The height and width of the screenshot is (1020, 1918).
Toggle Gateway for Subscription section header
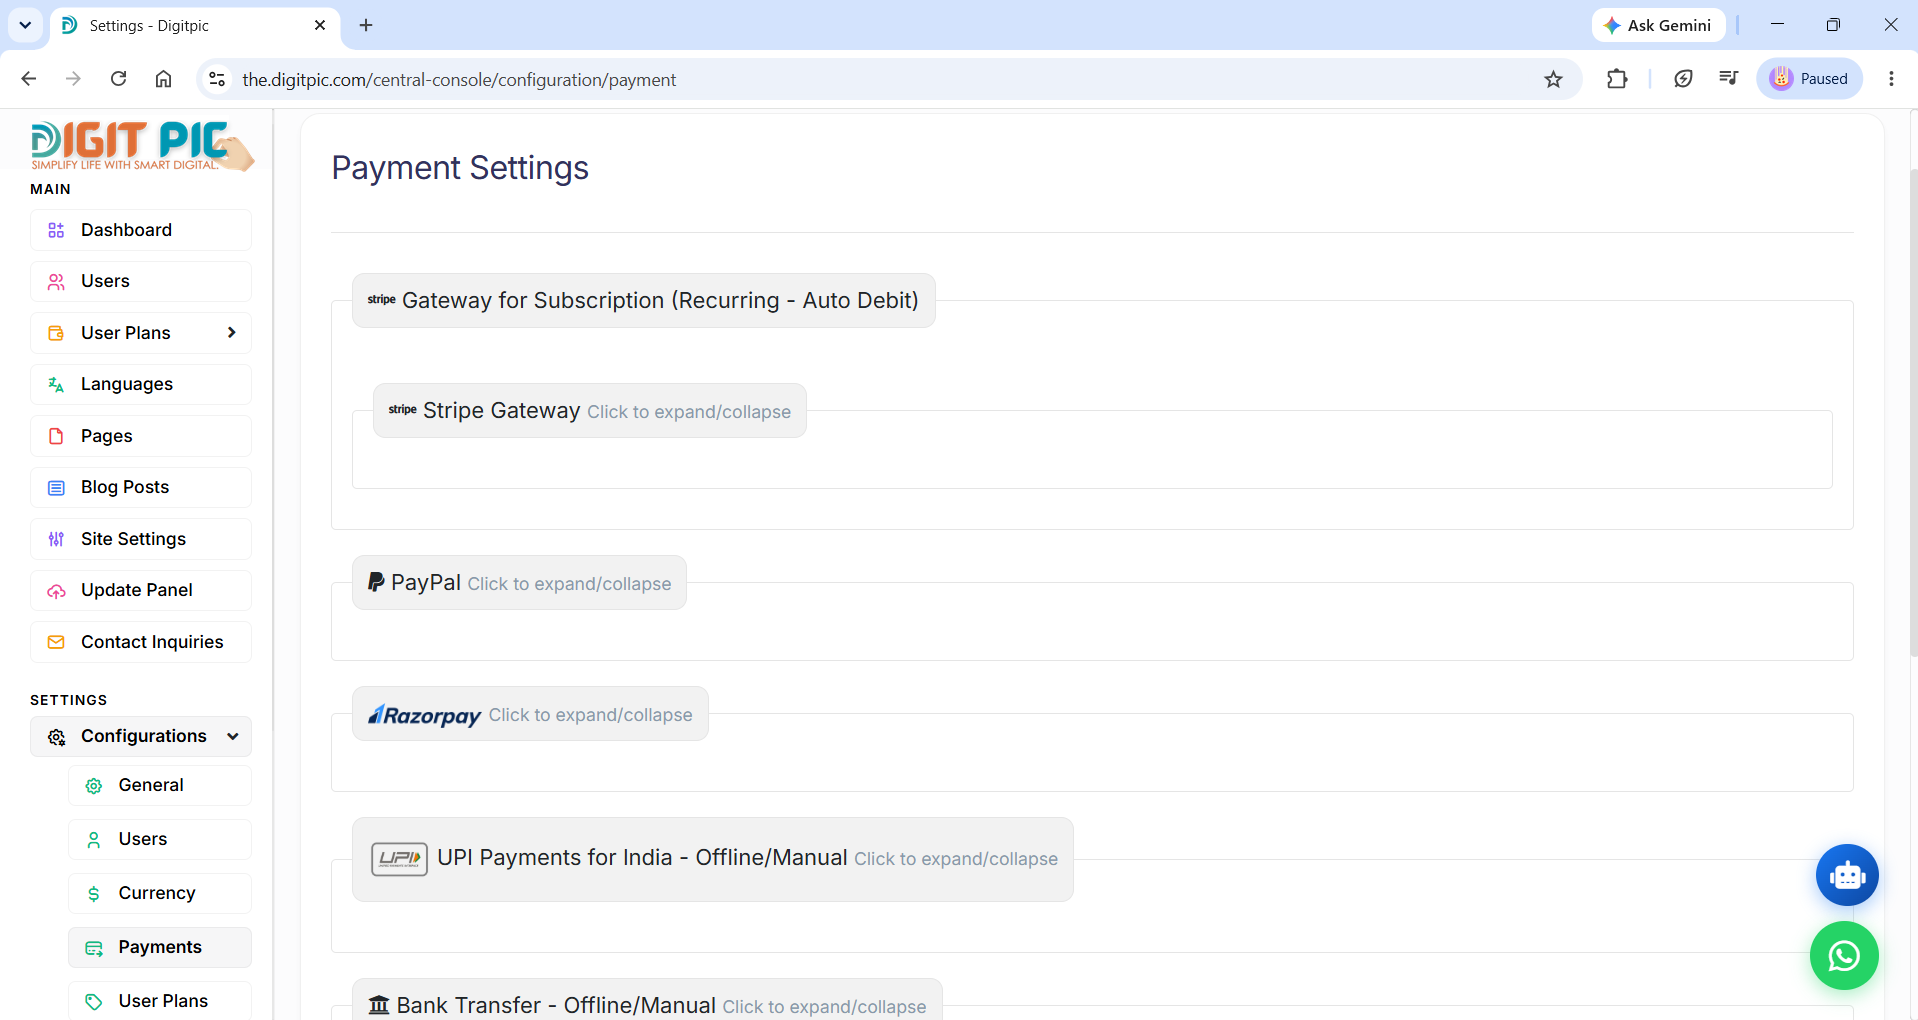tap(643, 300)
